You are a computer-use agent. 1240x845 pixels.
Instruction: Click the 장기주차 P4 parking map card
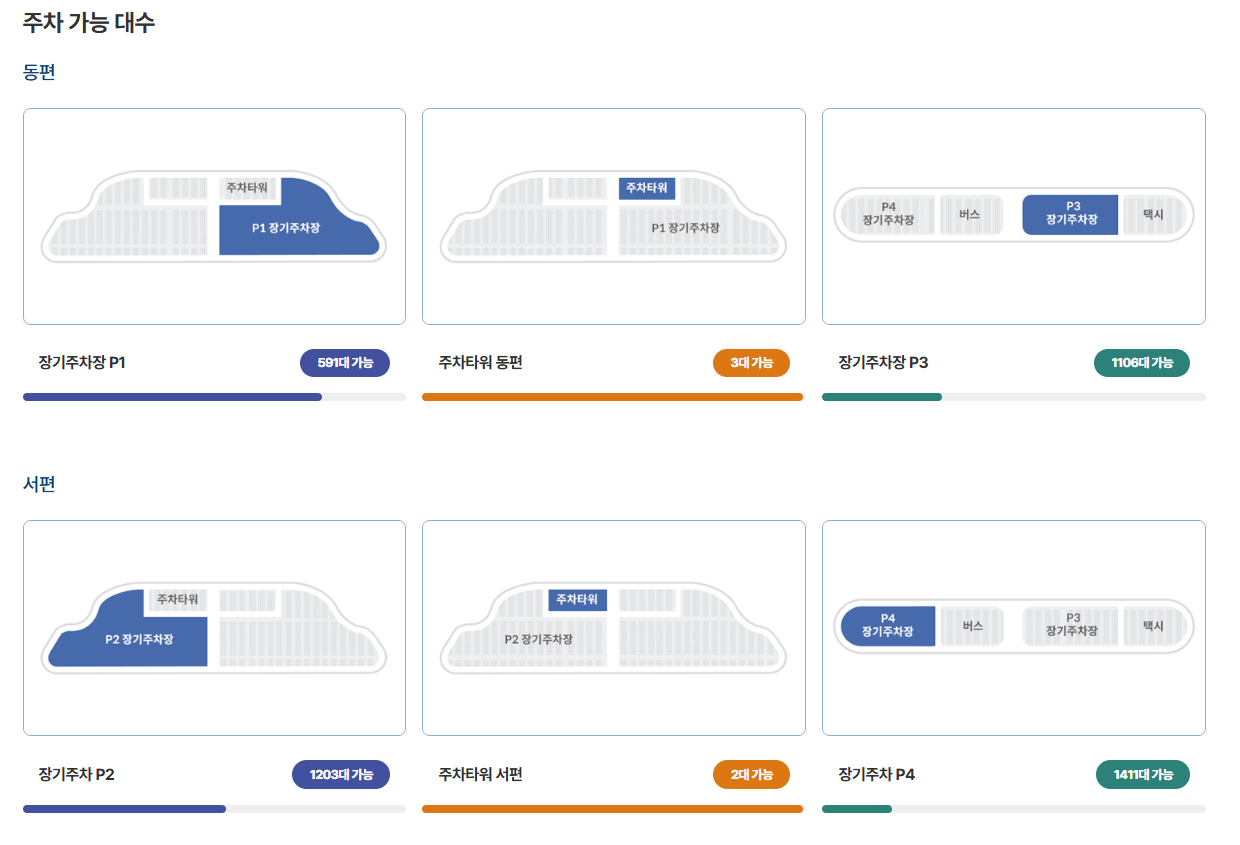[x=1014, y=628]
